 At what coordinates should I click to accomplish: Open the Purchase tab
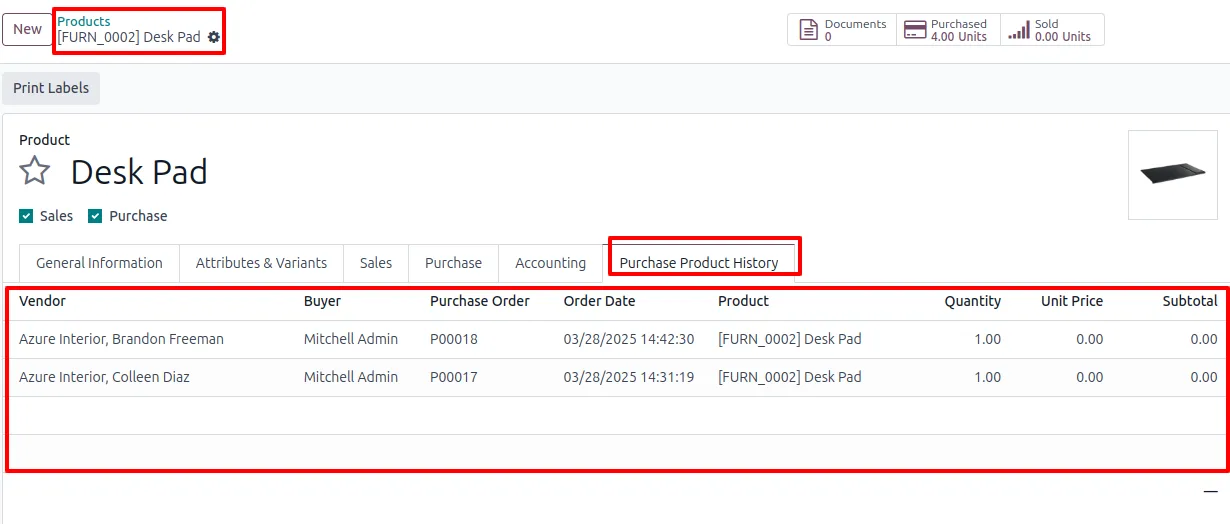pos(453,263)
